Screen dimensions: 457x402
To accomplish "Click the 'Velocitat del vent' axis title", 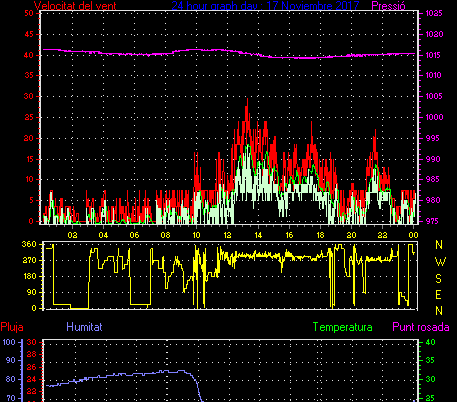I will pyautogui.click(x=75, y=6).
